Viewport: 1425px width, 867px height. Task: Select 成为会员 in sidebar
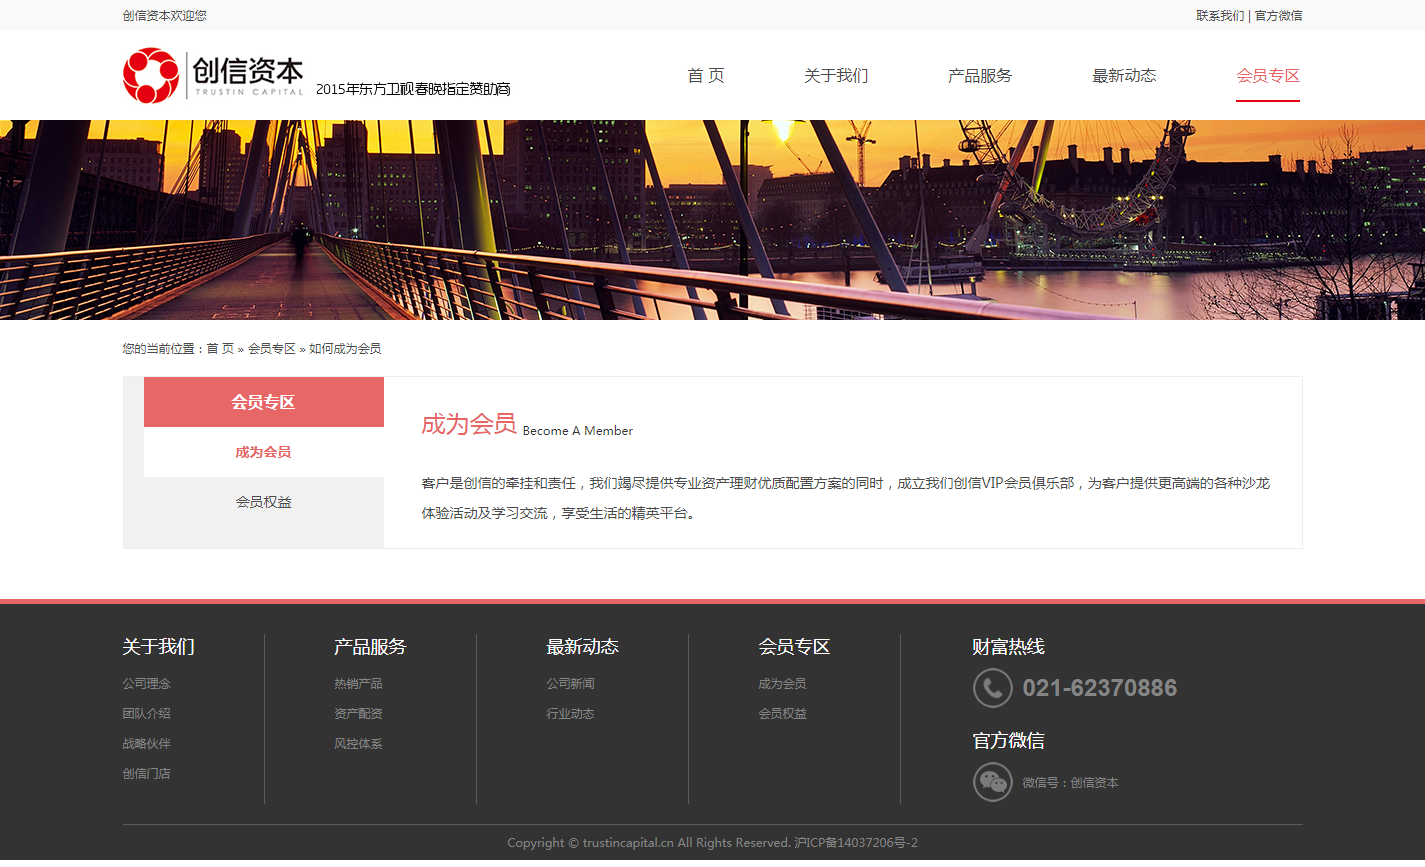pos(263,452)
